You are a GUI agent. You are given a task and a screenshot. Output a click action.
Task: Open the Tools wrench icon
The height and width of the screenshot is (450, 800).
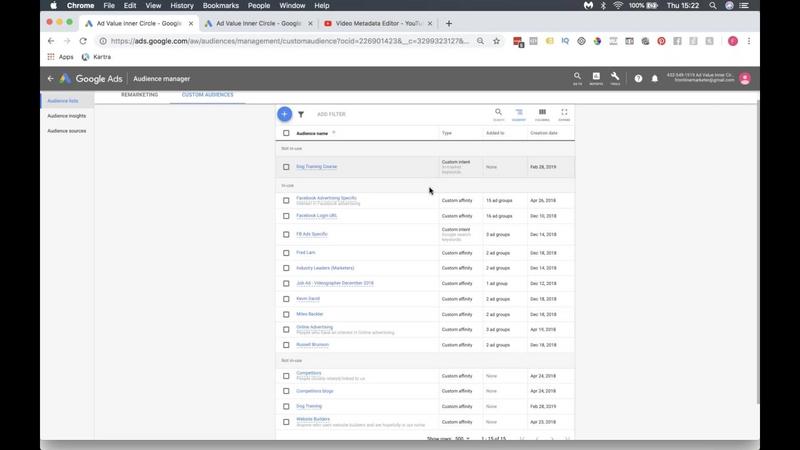(x=615, y=78)
